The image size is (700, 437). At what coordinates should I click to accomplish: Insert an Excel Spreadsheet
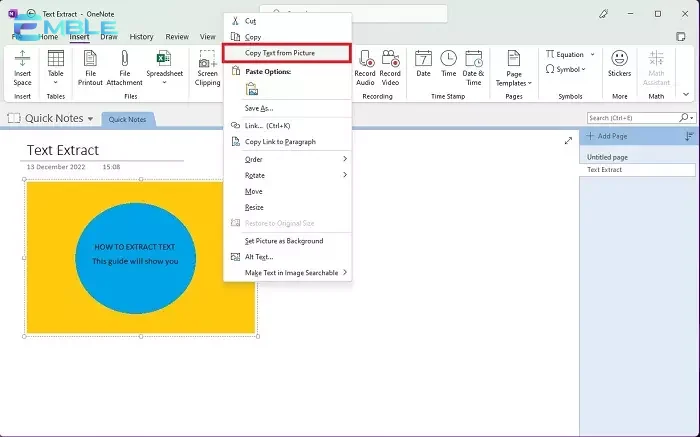(164, 67)
